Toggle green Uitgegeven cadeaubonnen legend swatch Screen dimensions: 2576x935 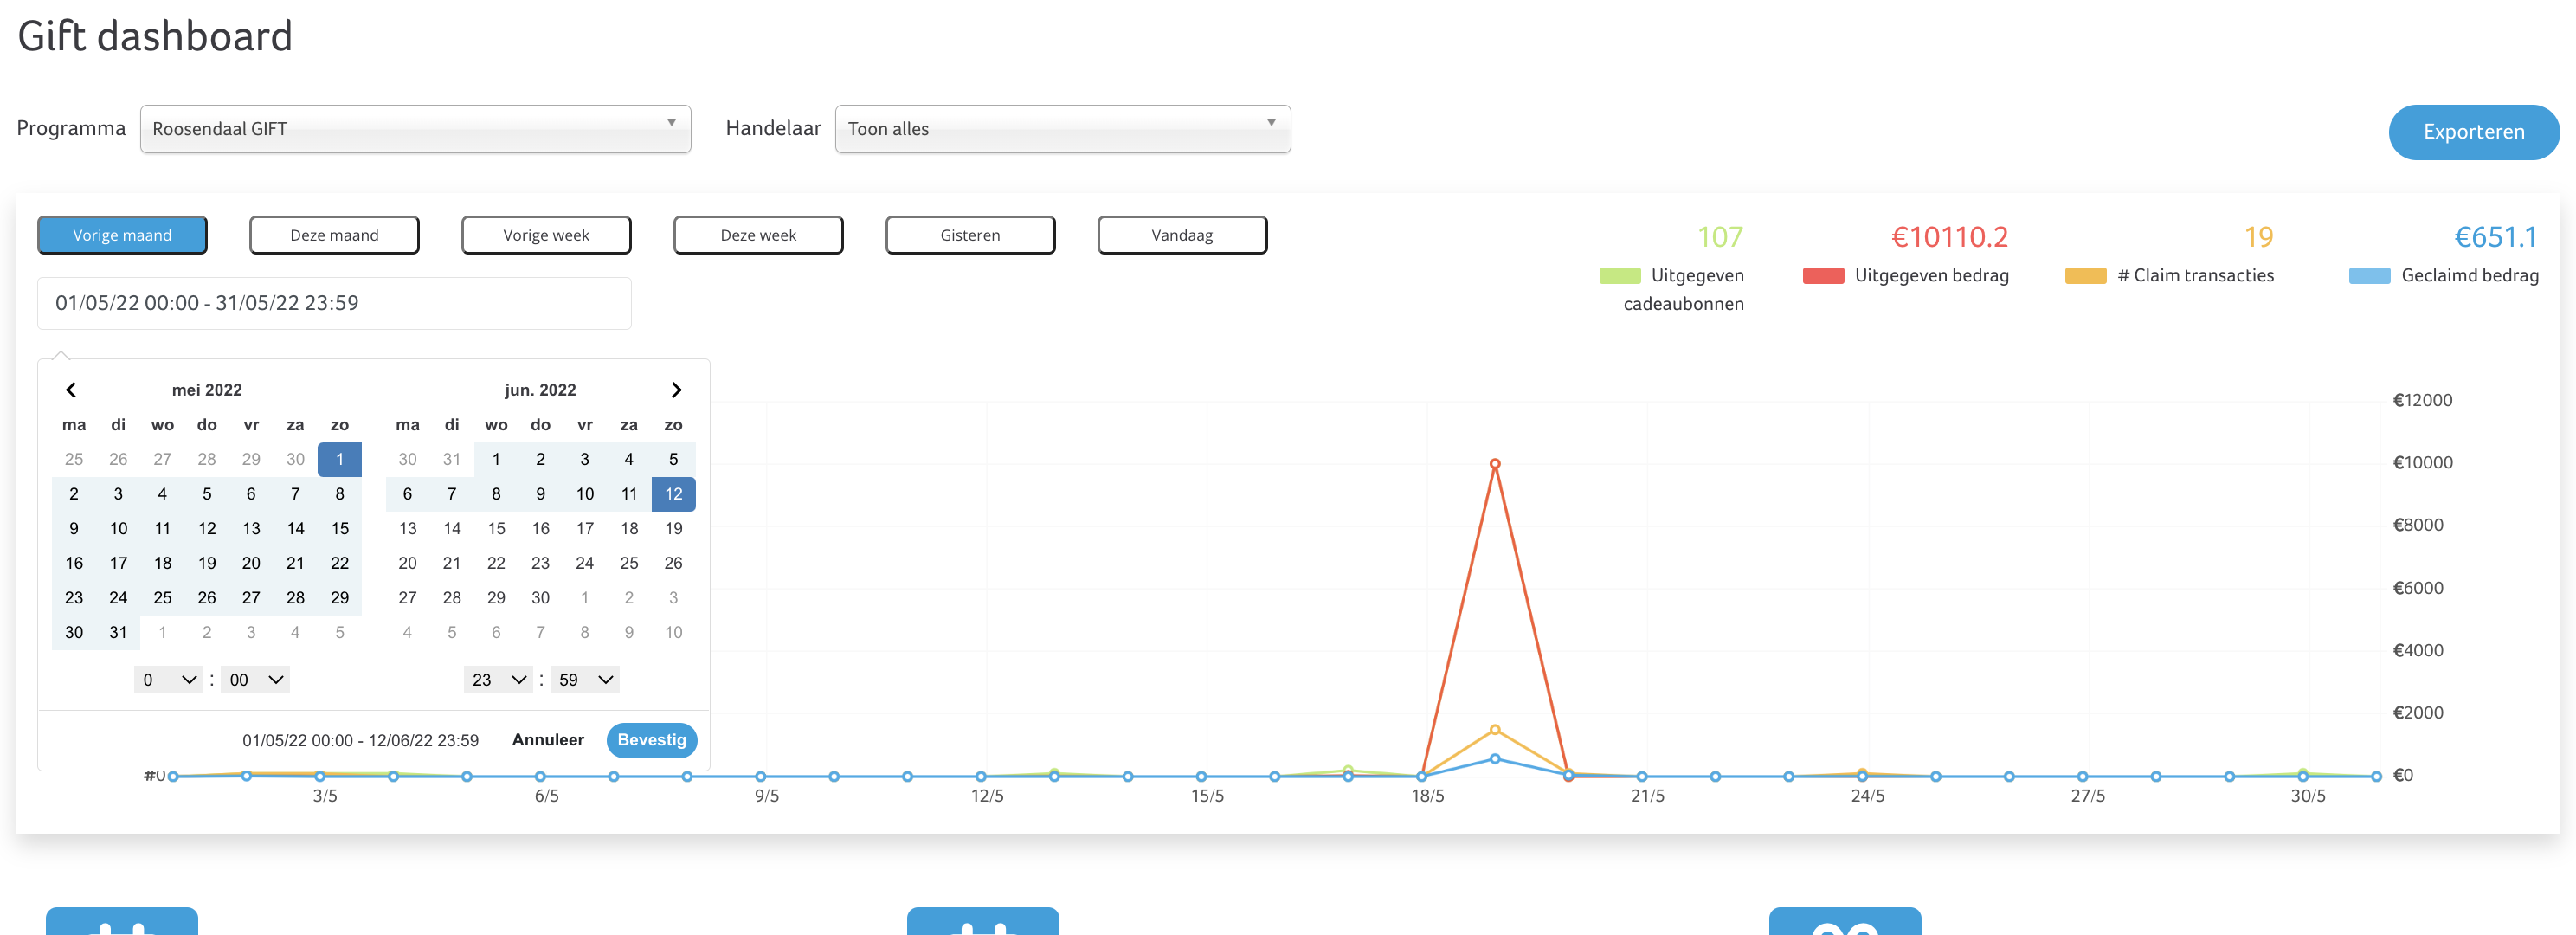1619,276
